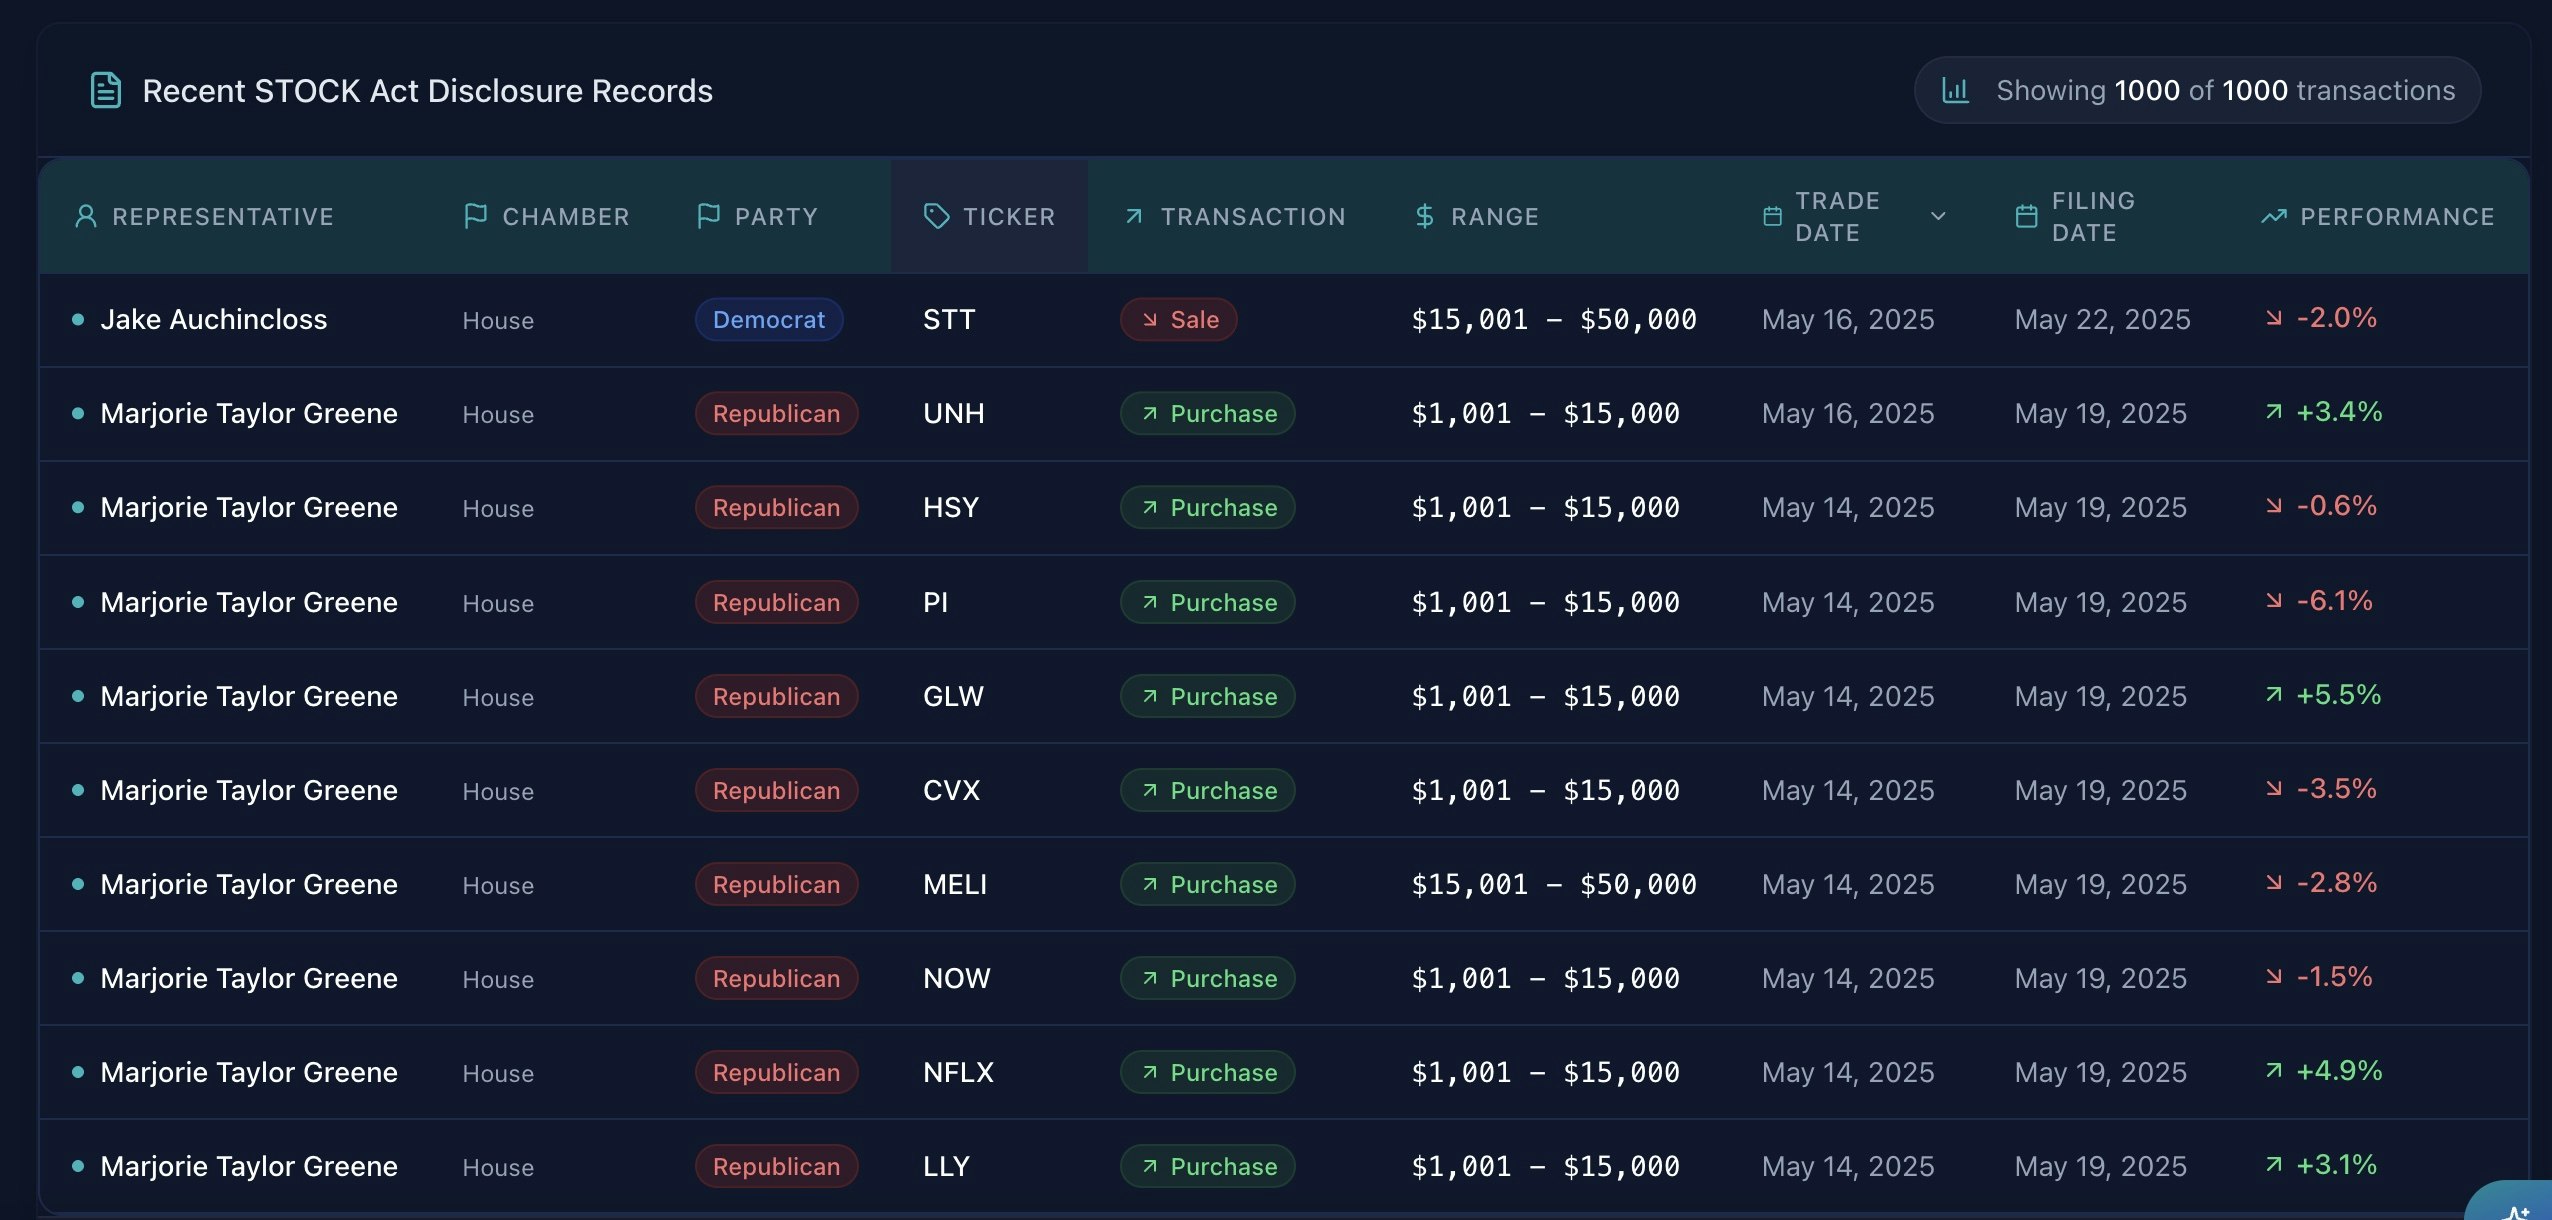
Task: Click the +3.1% performance value for LLY
Action: 2336,1165
